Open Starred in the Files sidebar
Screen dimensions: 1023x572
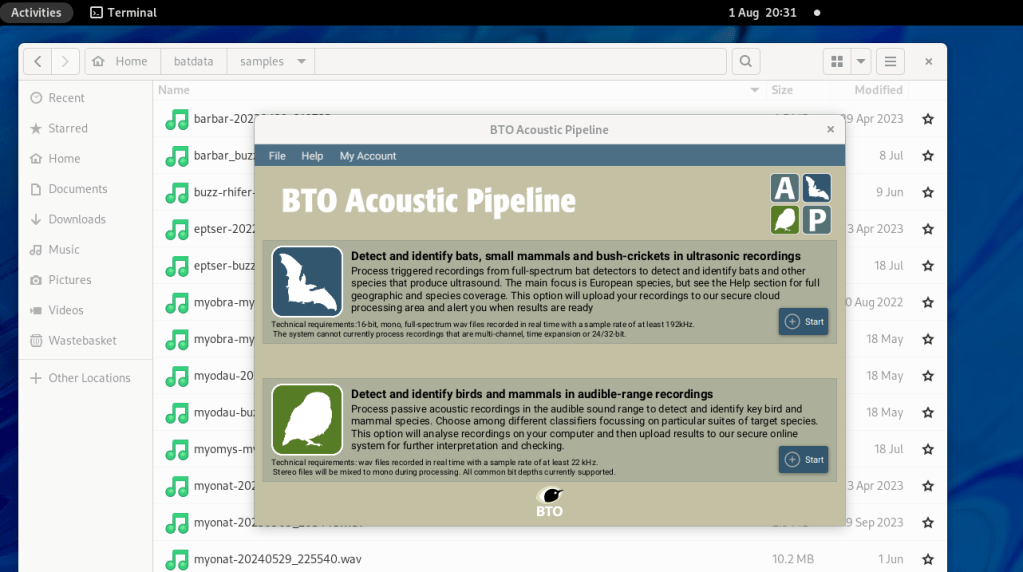(85, 128)
